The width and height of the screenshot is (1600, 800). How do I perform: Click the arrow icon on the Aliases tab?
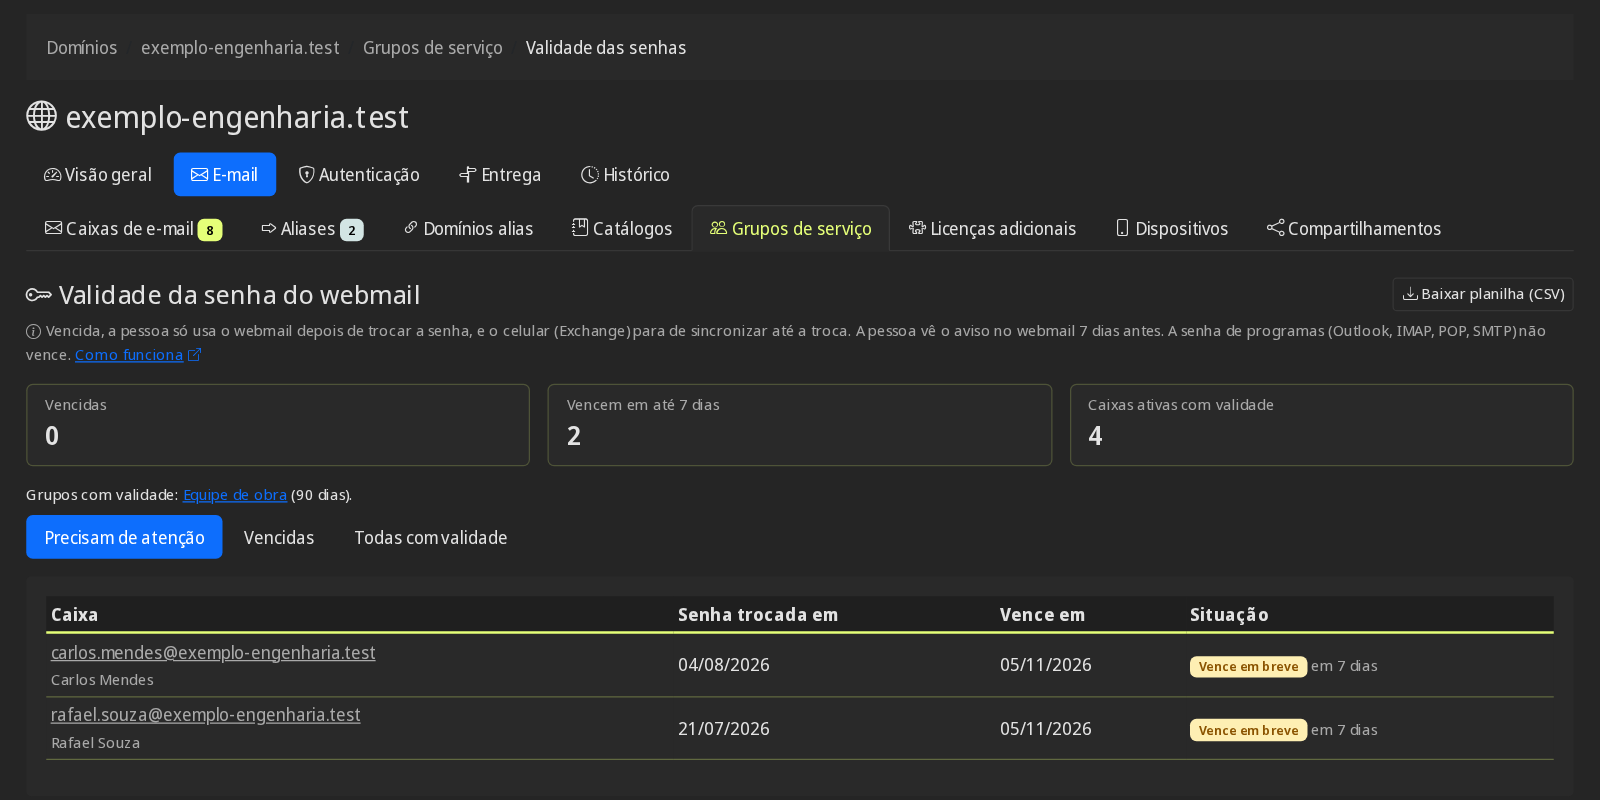coord(269,228)
